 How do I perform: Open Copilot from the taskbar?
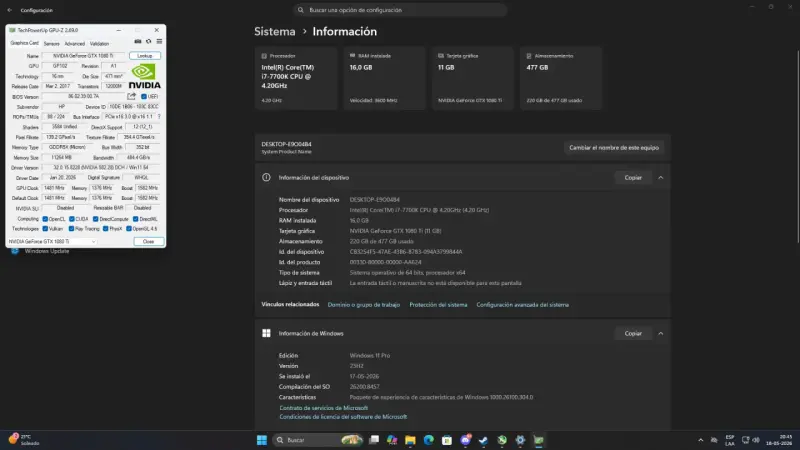[392, 440]
